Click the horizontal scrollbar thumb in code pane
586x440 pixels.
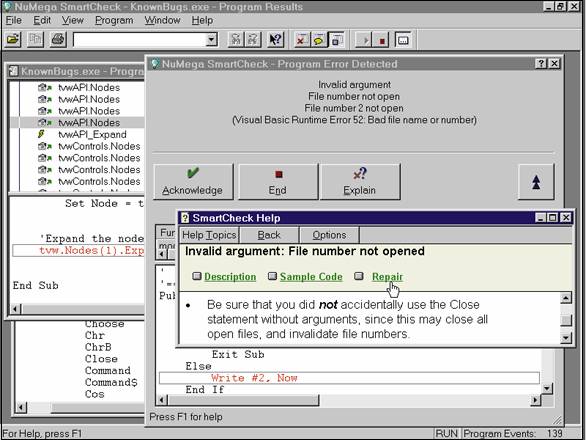(243, 400)
